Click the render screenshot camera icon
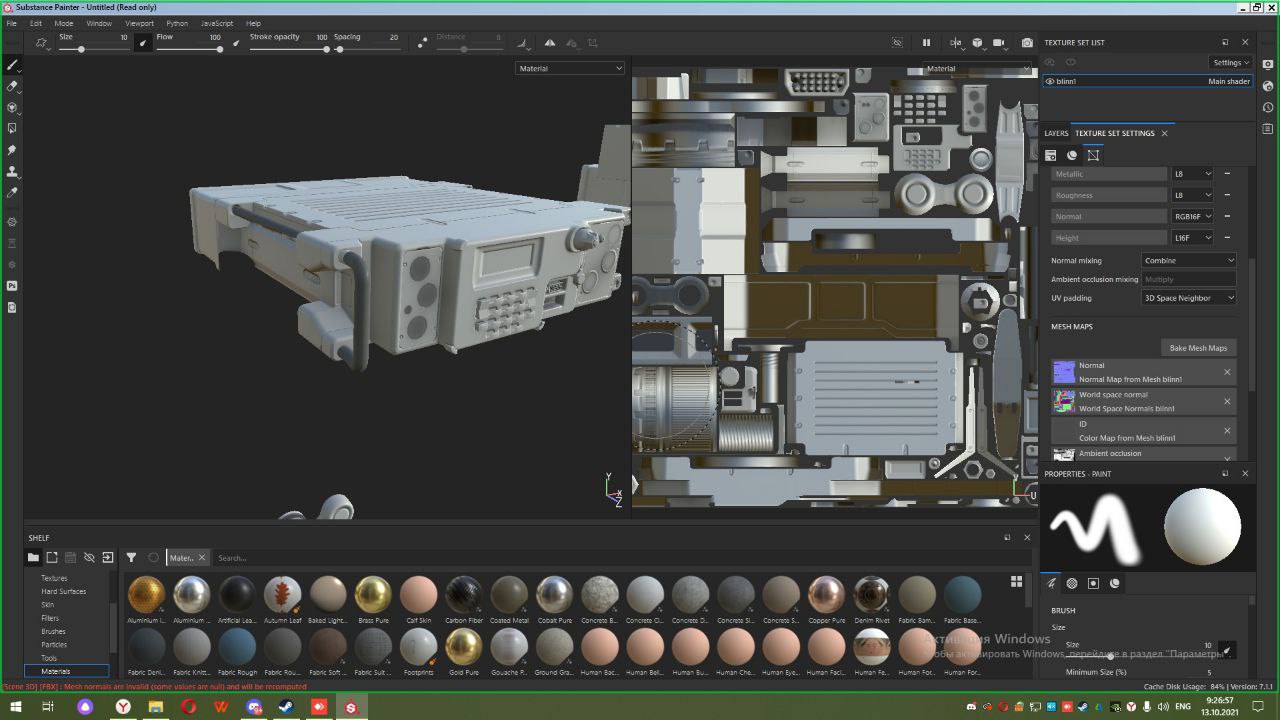The width and height of the screenshot is (1280, 720). click(1027, 43)
